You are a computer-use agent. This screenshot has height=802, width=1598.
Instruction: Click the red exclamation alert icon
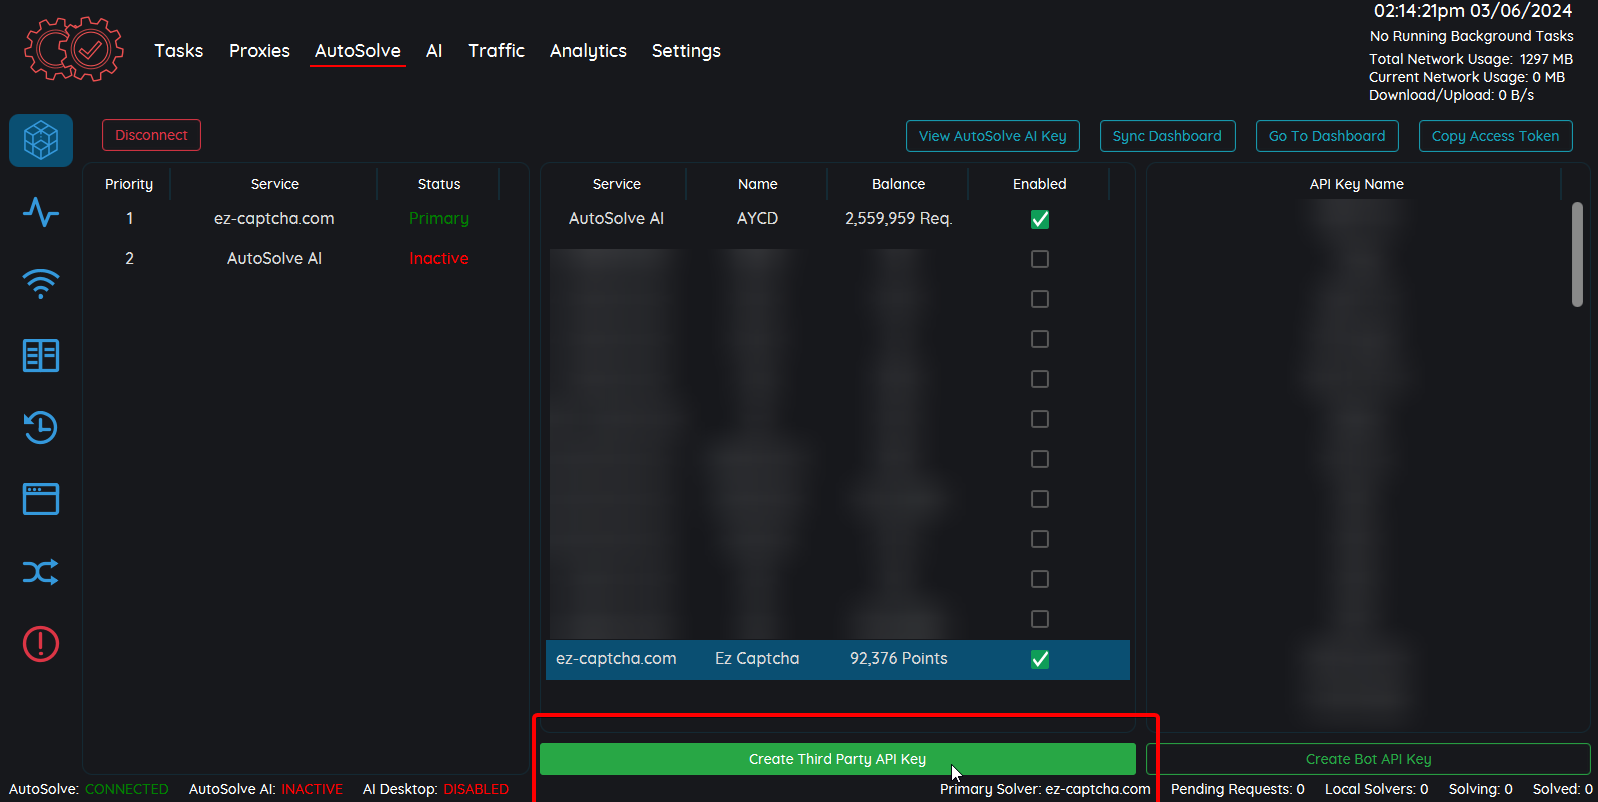41,644
